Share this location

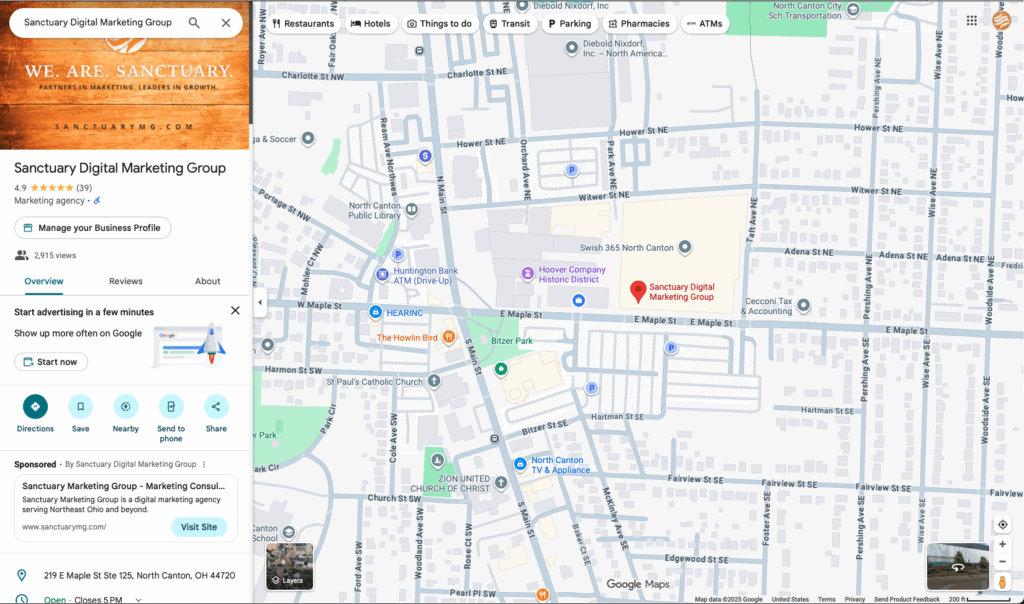point(216,407)
